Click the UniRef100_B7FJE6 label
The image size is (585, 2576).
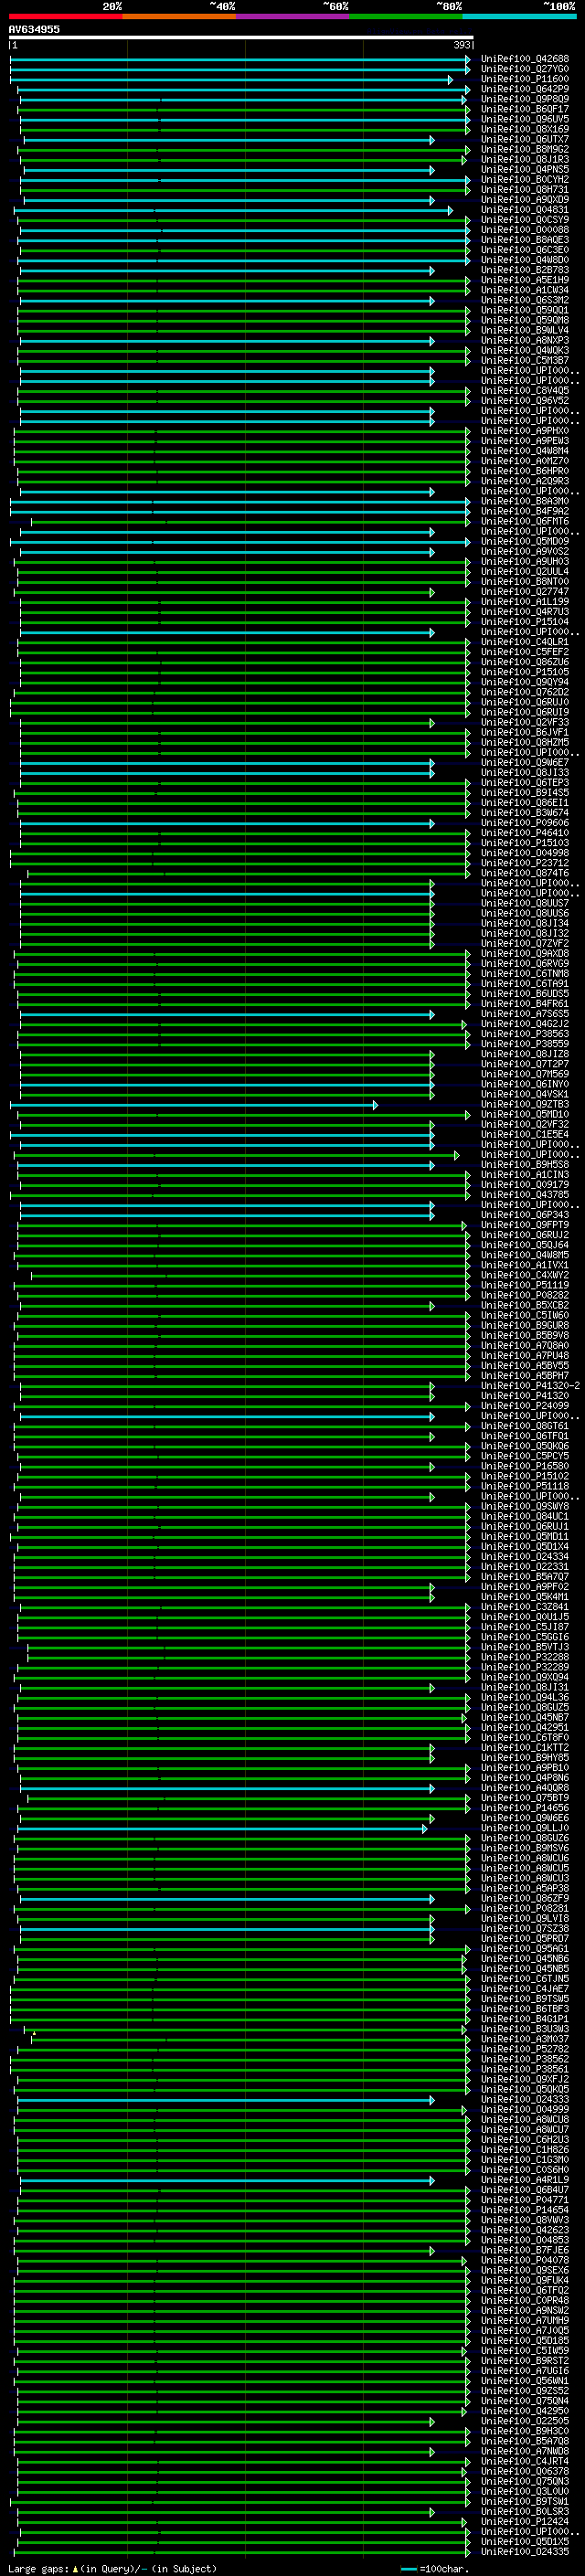pyautogui.click(x=525, y=2250)
